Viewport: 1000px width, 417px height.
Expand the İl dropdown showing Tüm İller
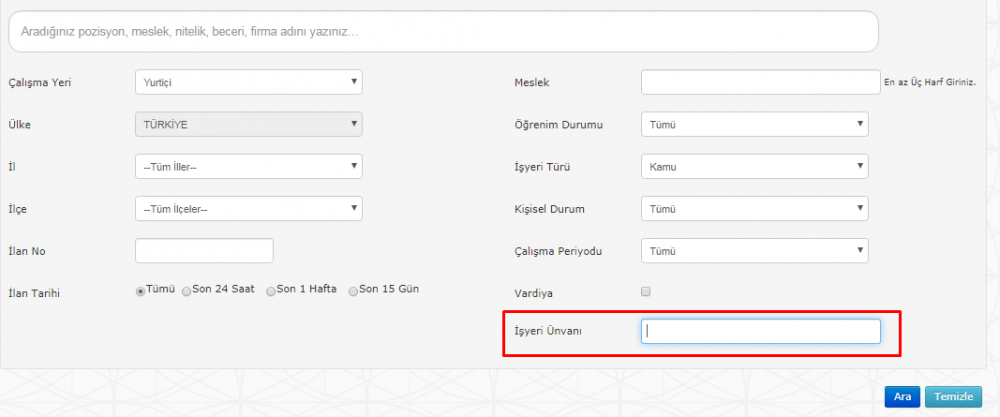tap(249, 166)
